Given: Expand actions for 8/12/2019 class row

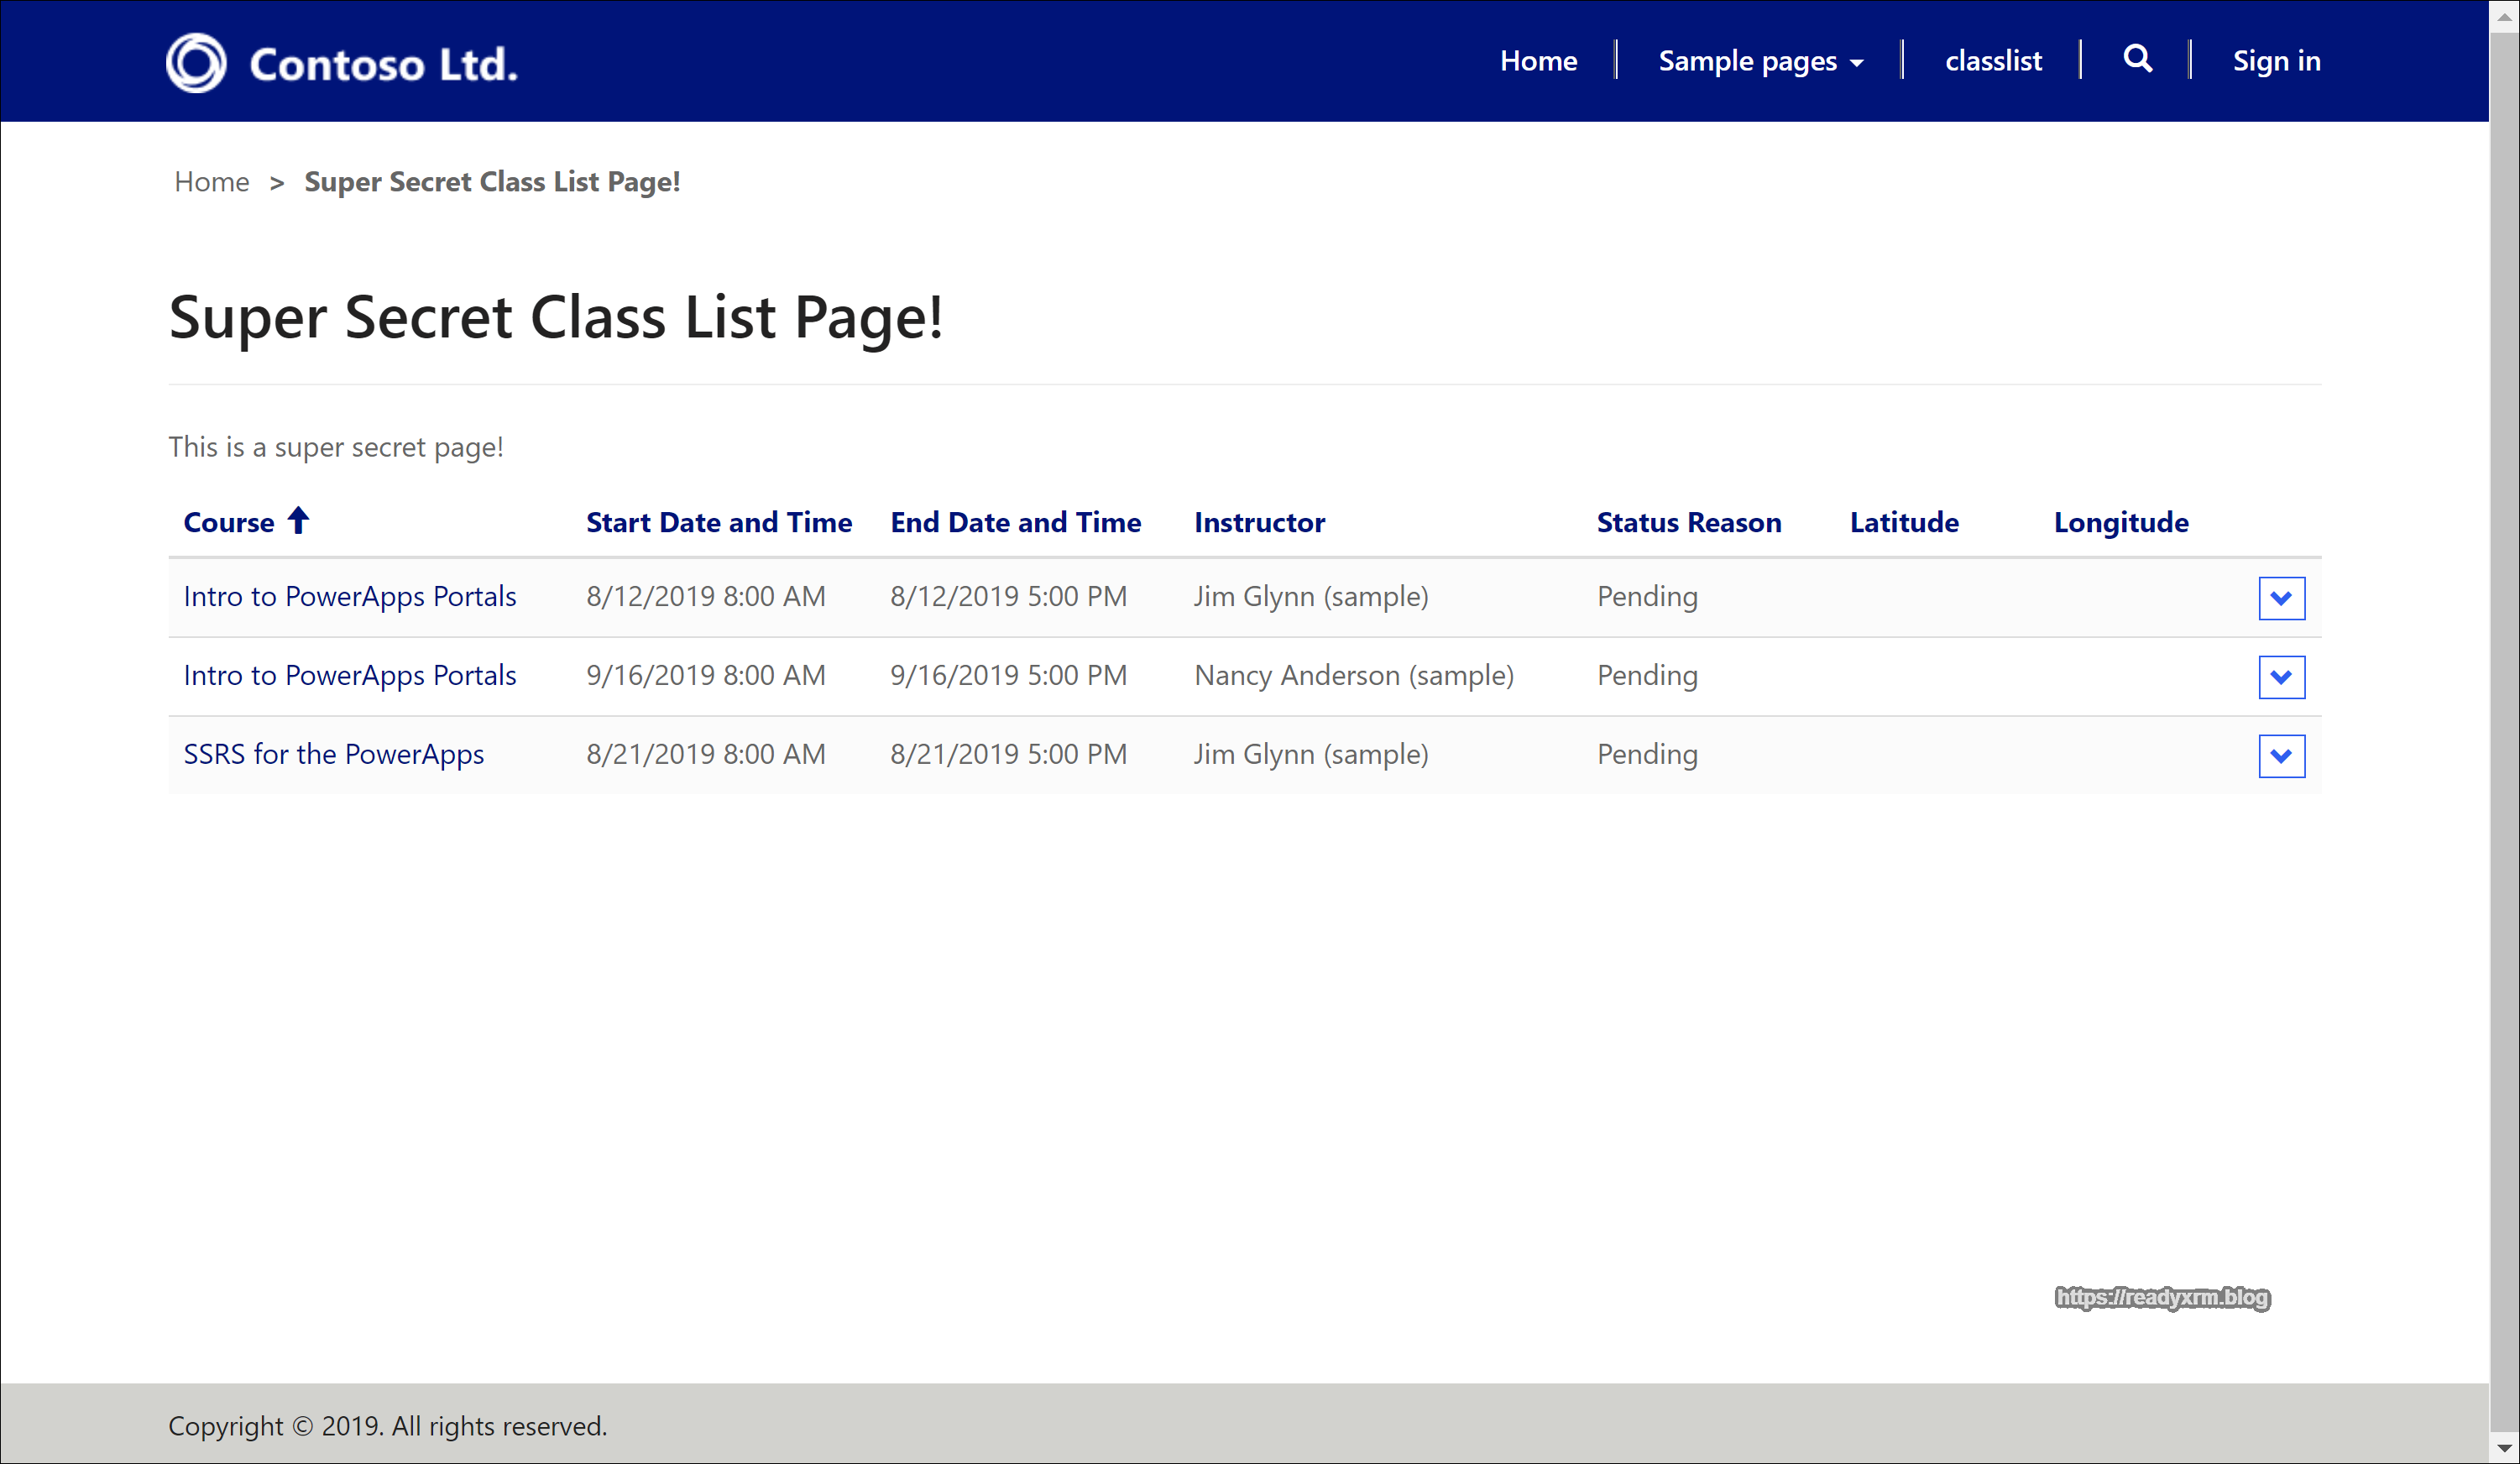Looking at the screenshot, I should tap(2281, 598).
